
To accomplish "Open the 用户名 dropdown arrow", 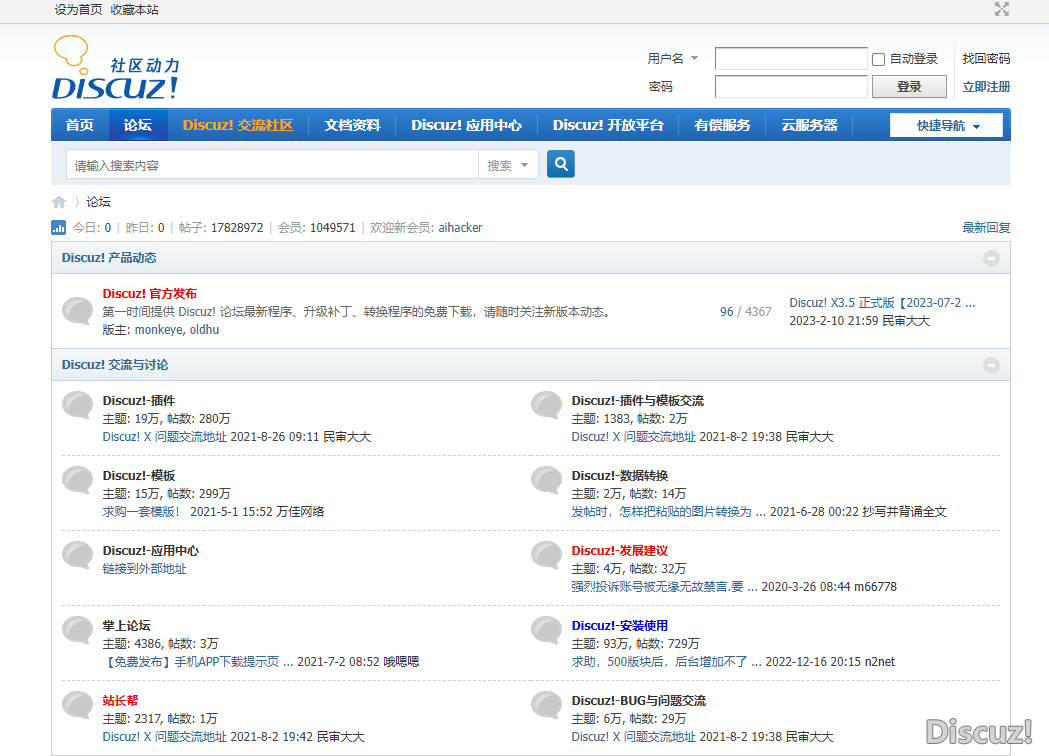I will coord(694,58).
